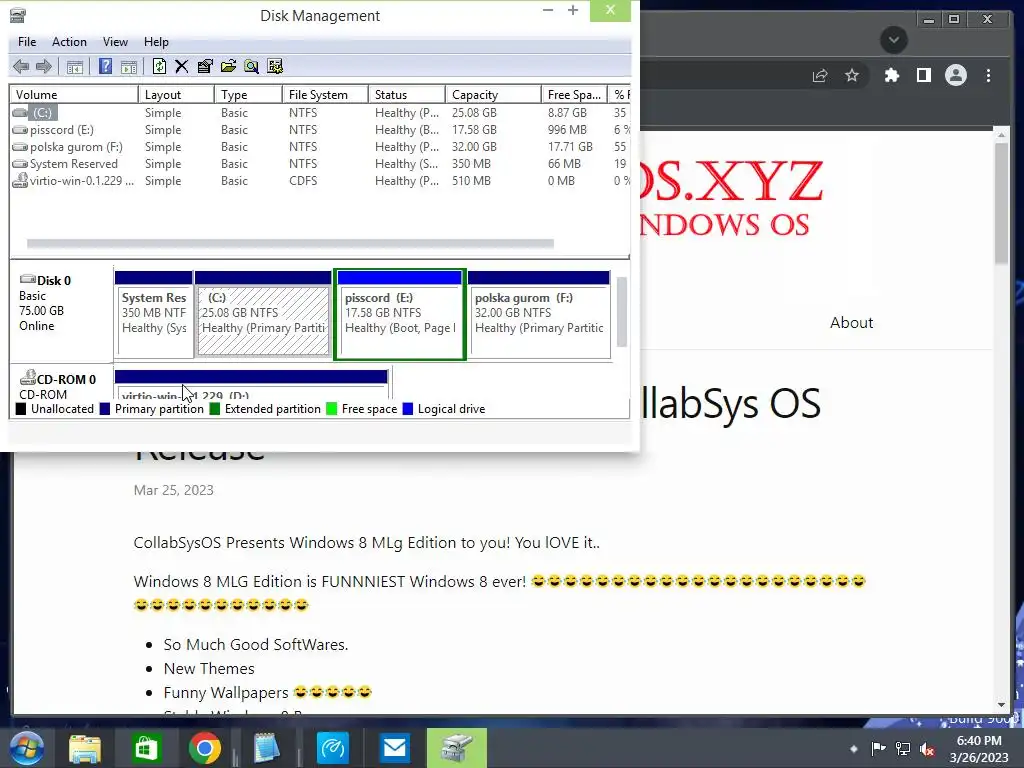Screen dimensions: 1024x768
Task: Open the Chrome profile avatar icon
Action: pyautogui.click(x=955, y=76)
